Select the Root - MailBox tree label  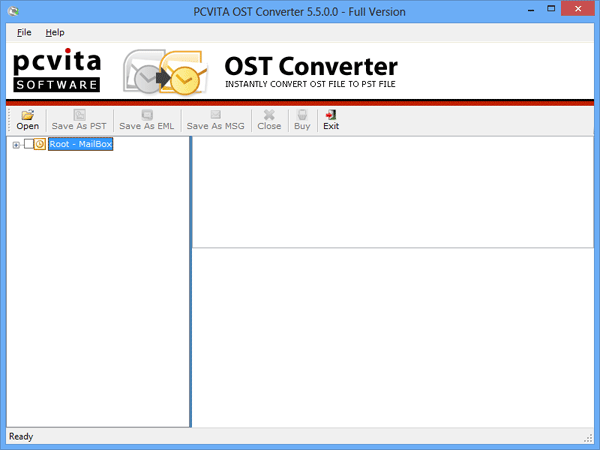tap(81, 144)
